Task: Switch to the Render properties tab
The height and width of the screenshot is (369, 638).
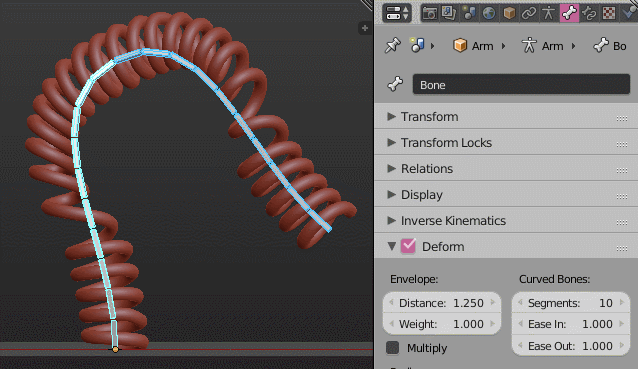Action: point(429,13)
